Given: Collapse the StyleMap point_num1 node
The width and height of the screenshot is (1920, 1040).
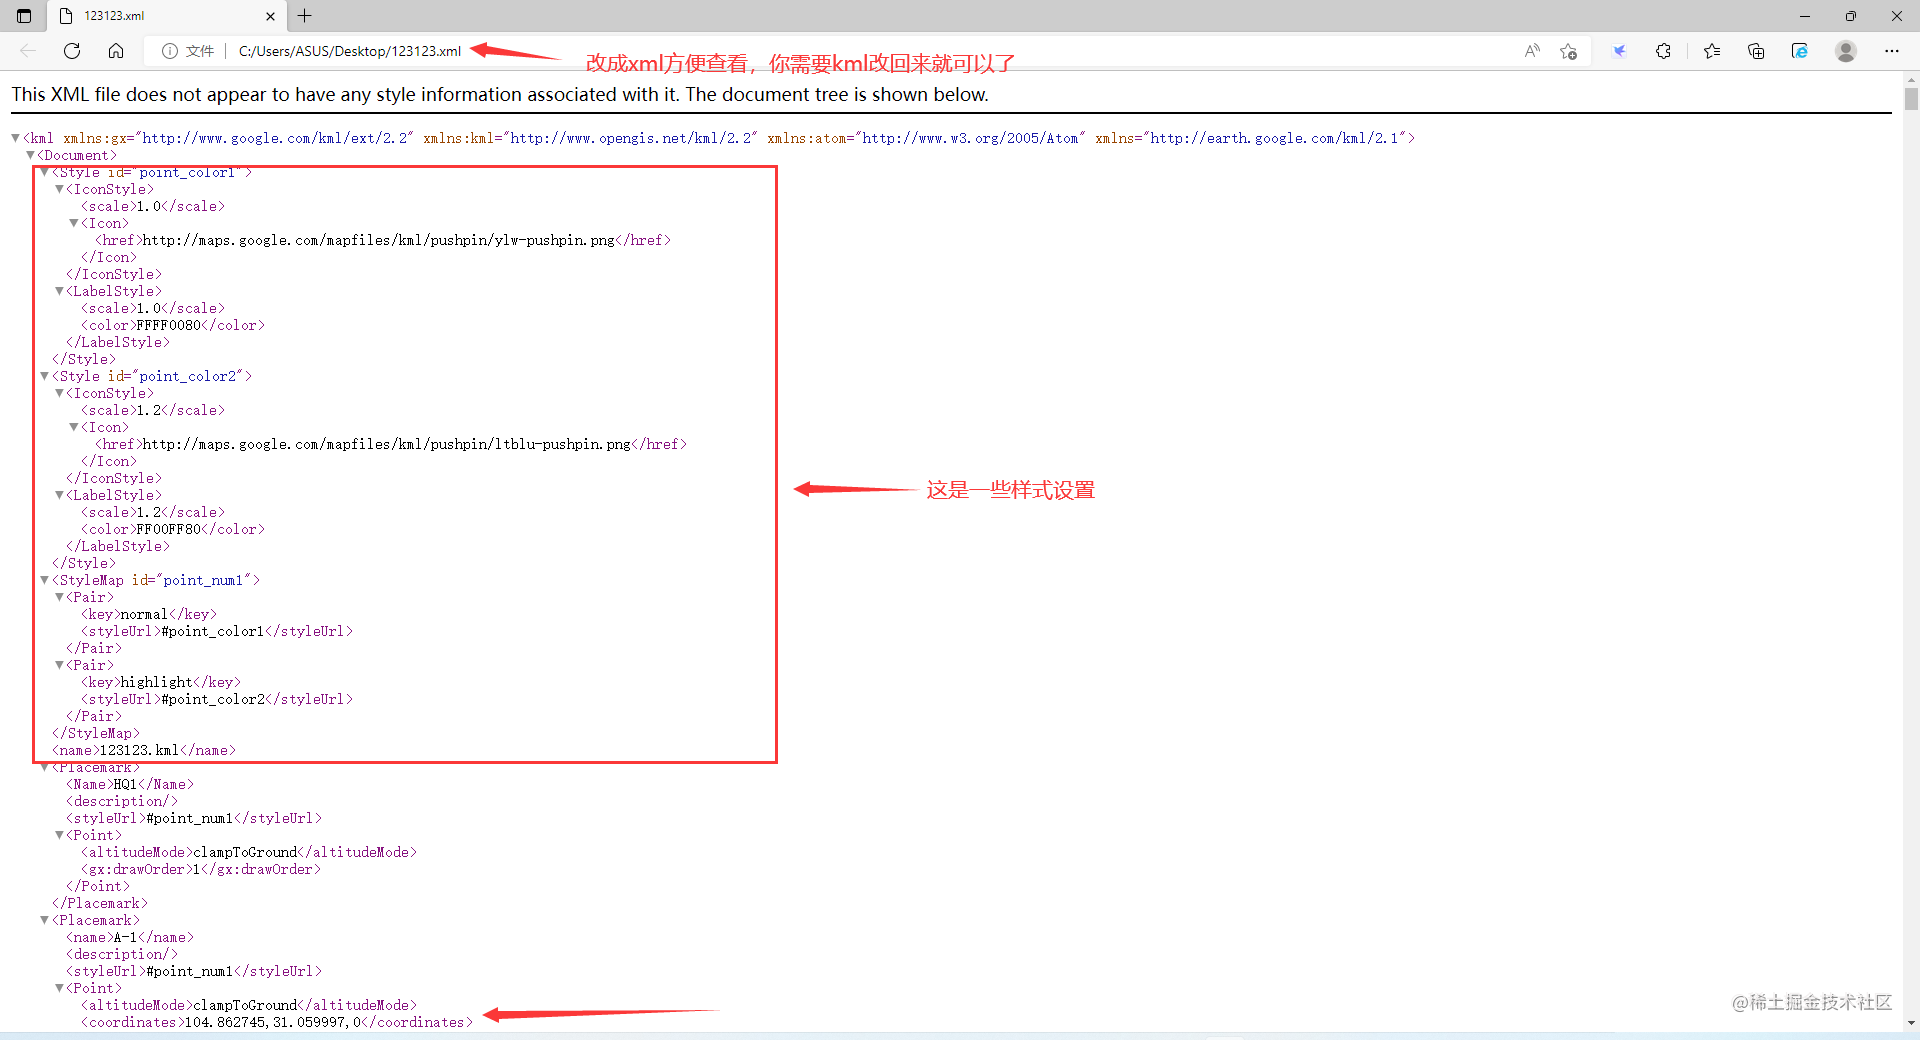Looking at the screenshot, I should tap(44, 580).
